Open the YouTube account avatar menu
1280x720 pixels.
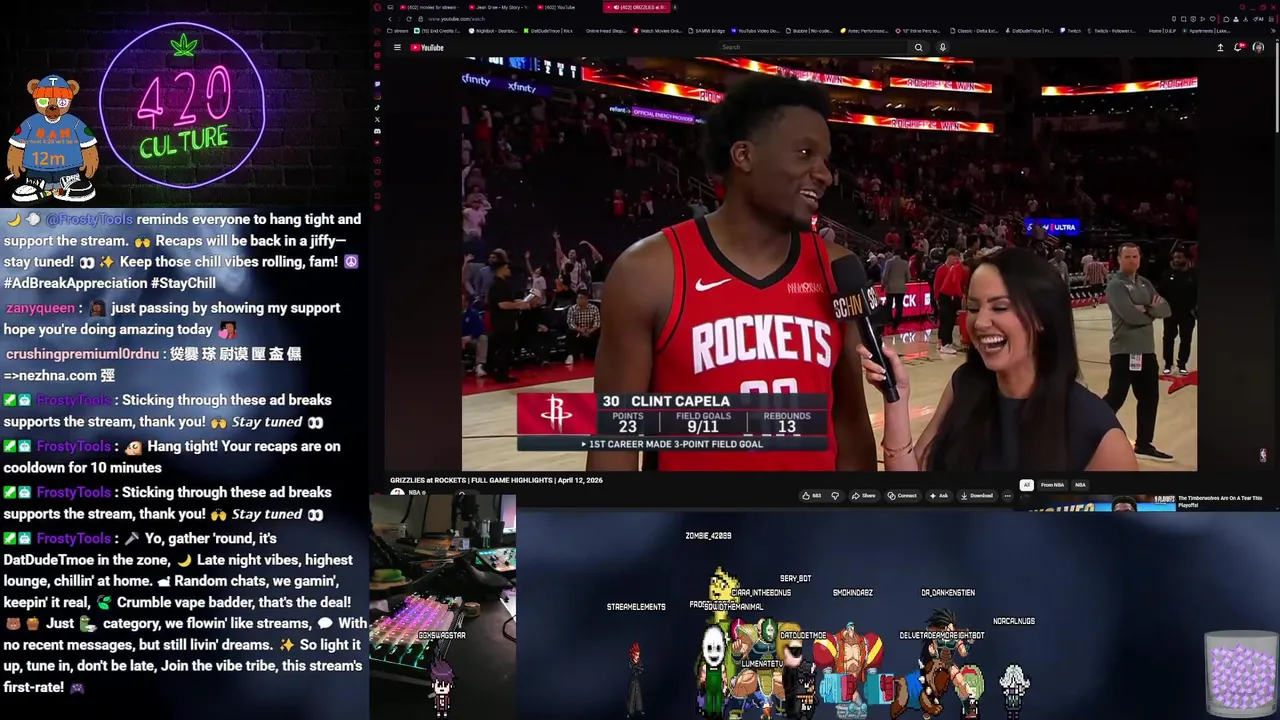click(x=1258, y=47)
